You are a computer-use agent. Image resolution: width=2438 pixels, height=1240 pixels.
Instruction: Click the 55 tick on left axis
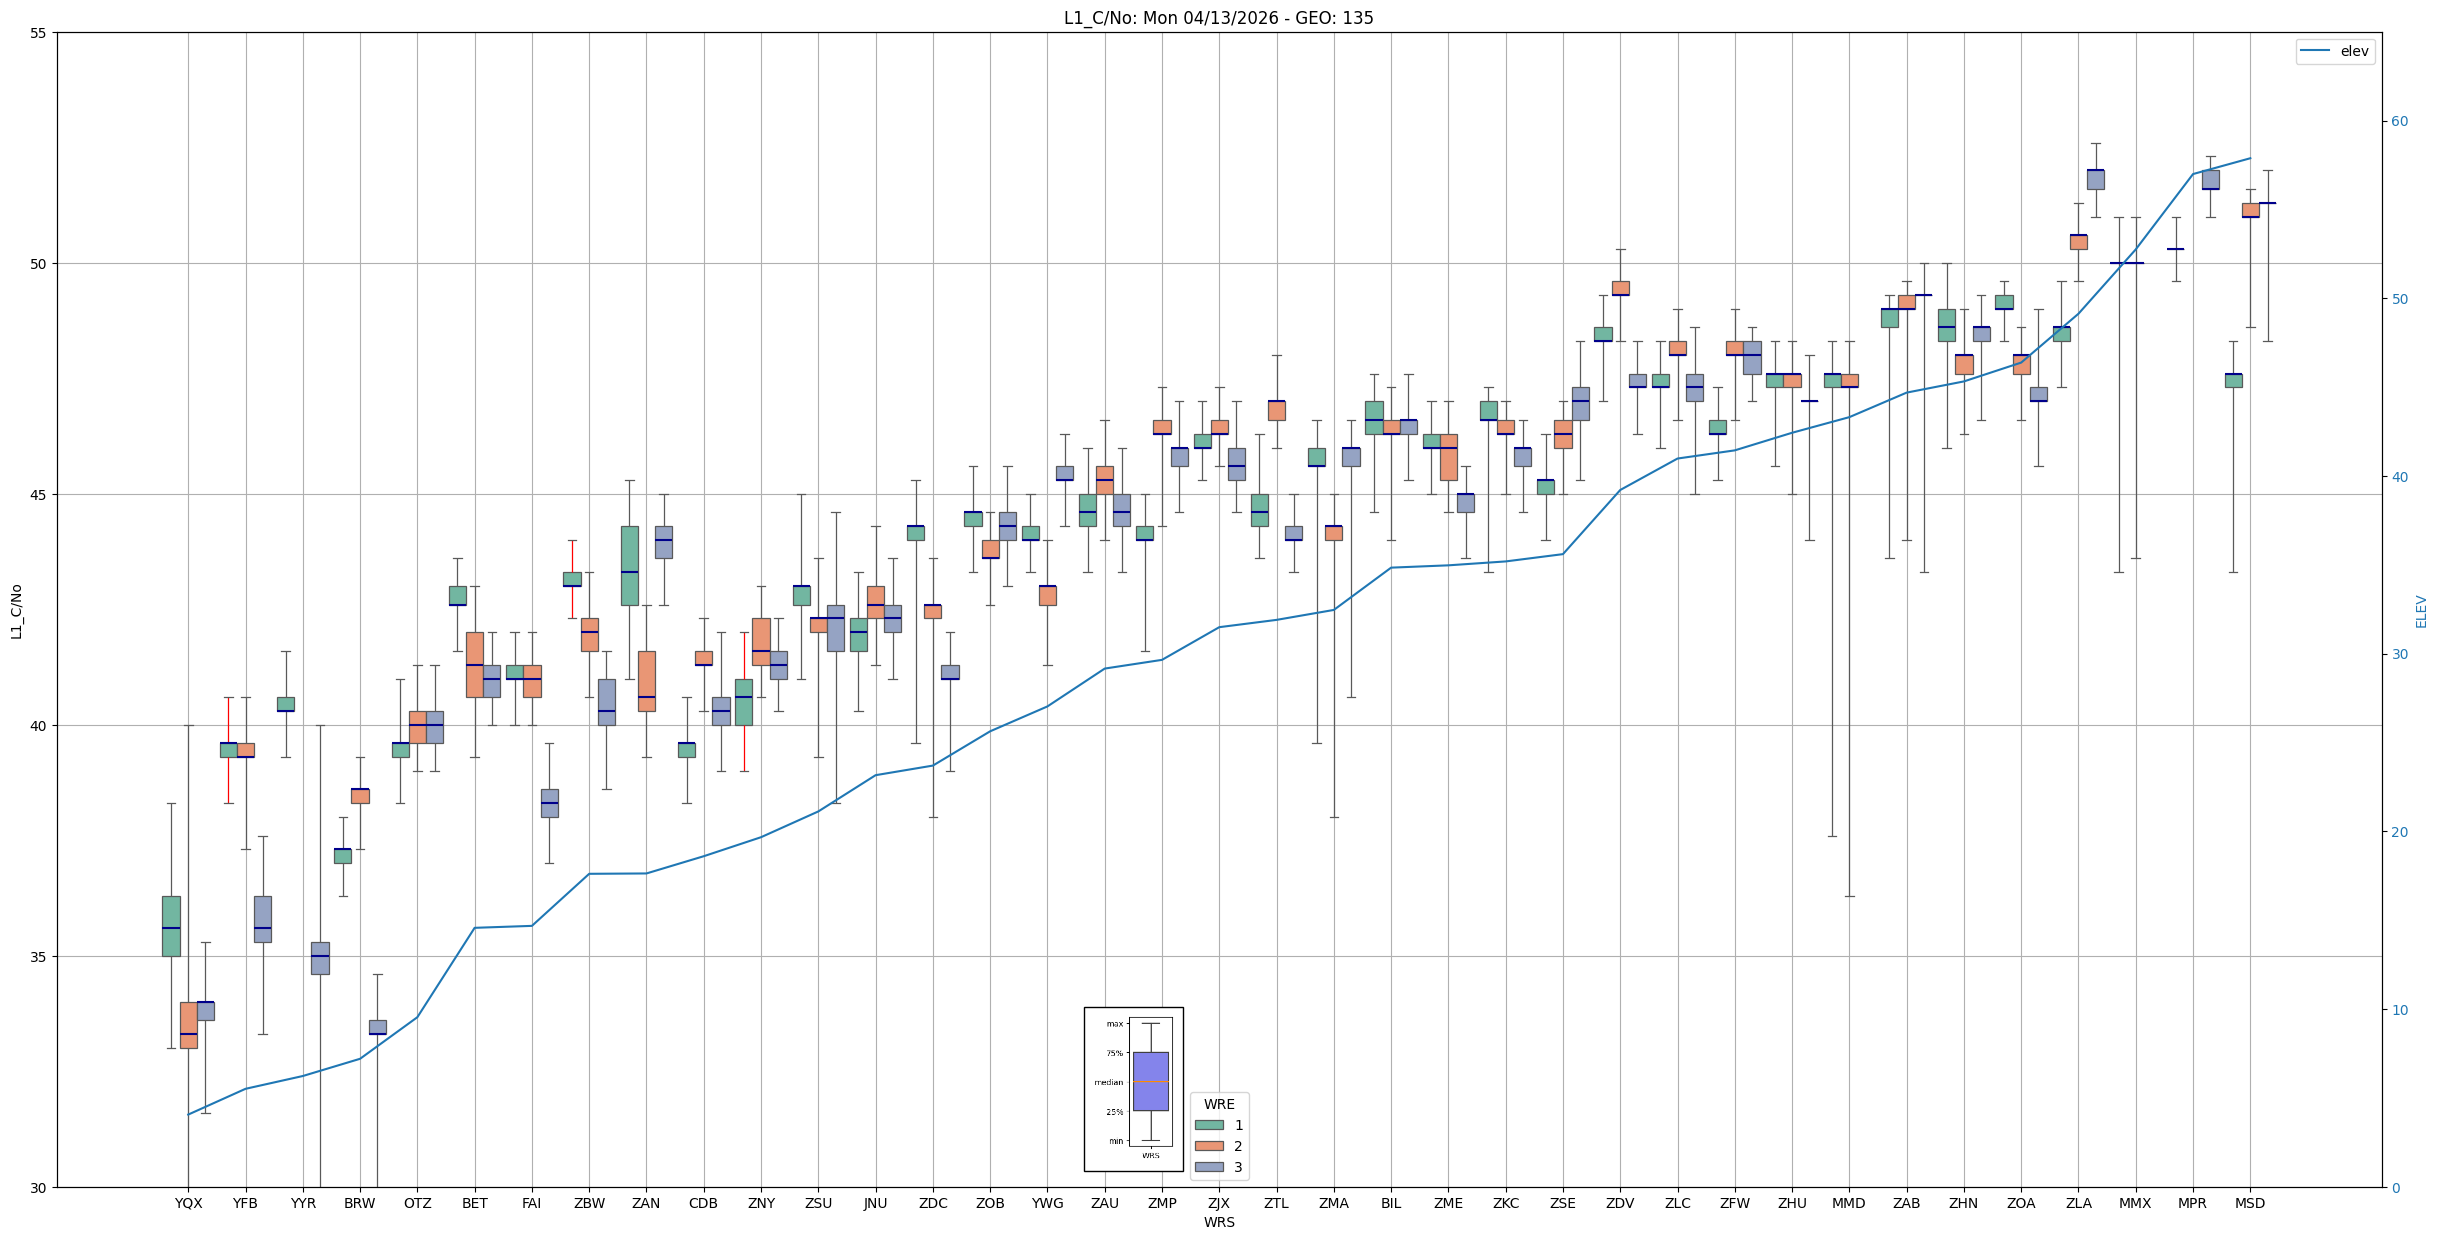[39, 33]
